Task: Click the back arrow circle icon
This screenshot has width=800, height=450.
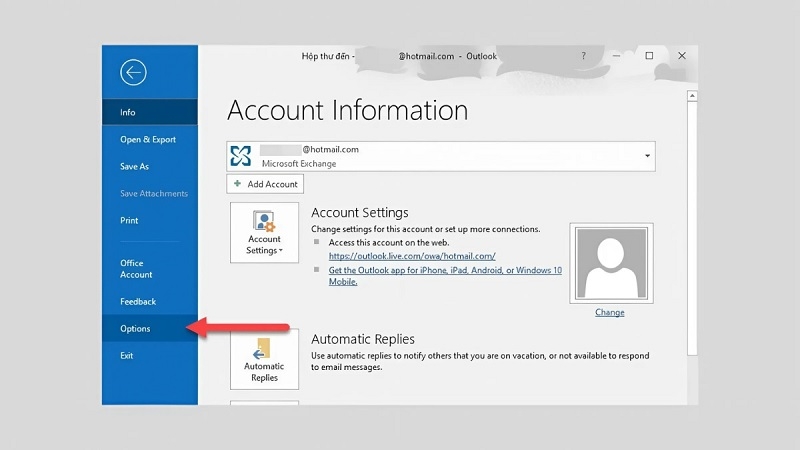Action: [133, 72]
